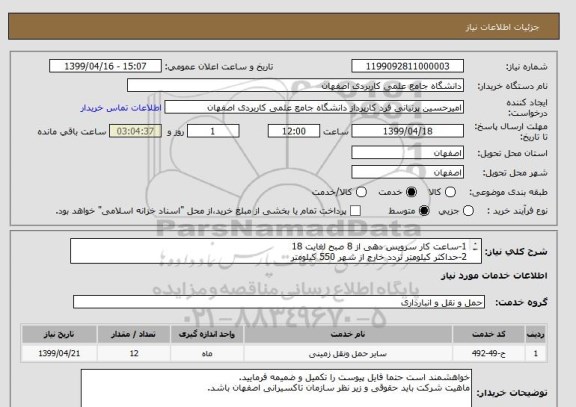
Task: Click the remaining days field showing 1
Action: [213, 131]
